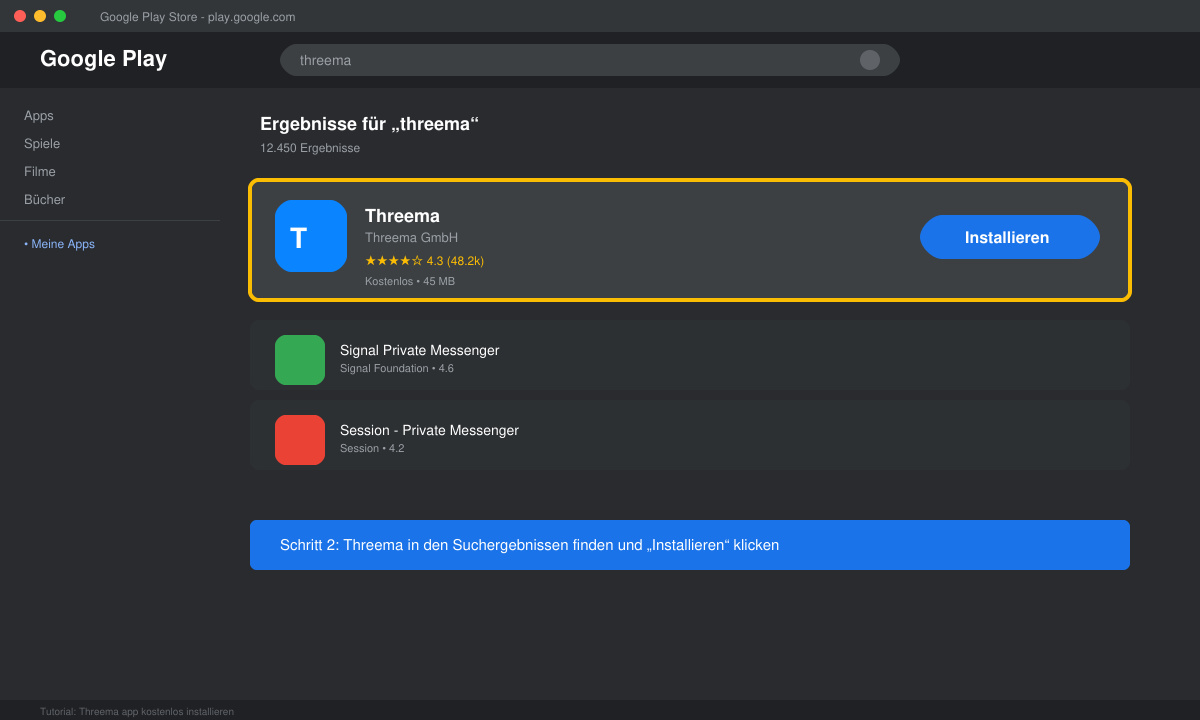Click the Threema GmbH developer name
This screenshot has width=1200, height=720.
coord(411,238)
